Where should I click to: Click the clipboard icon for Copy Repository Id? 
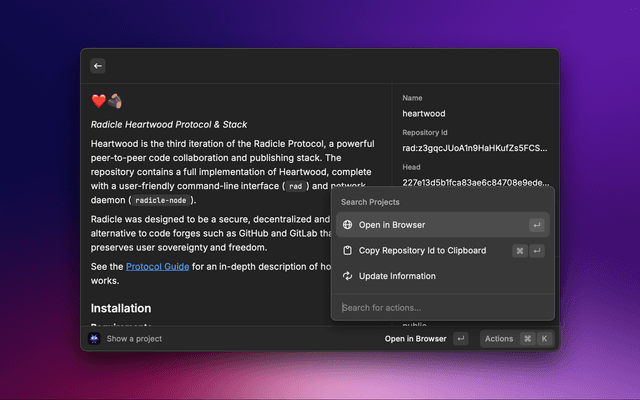tap(347, 250)
